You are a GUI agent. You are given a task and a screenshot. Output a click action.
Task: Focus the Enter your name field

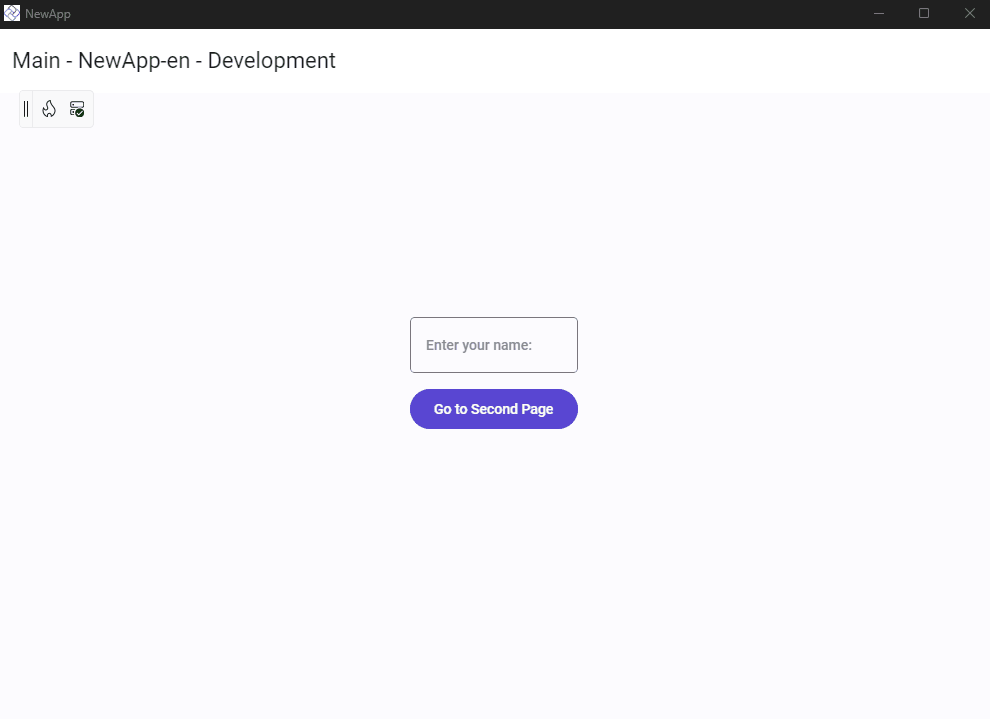493,345
